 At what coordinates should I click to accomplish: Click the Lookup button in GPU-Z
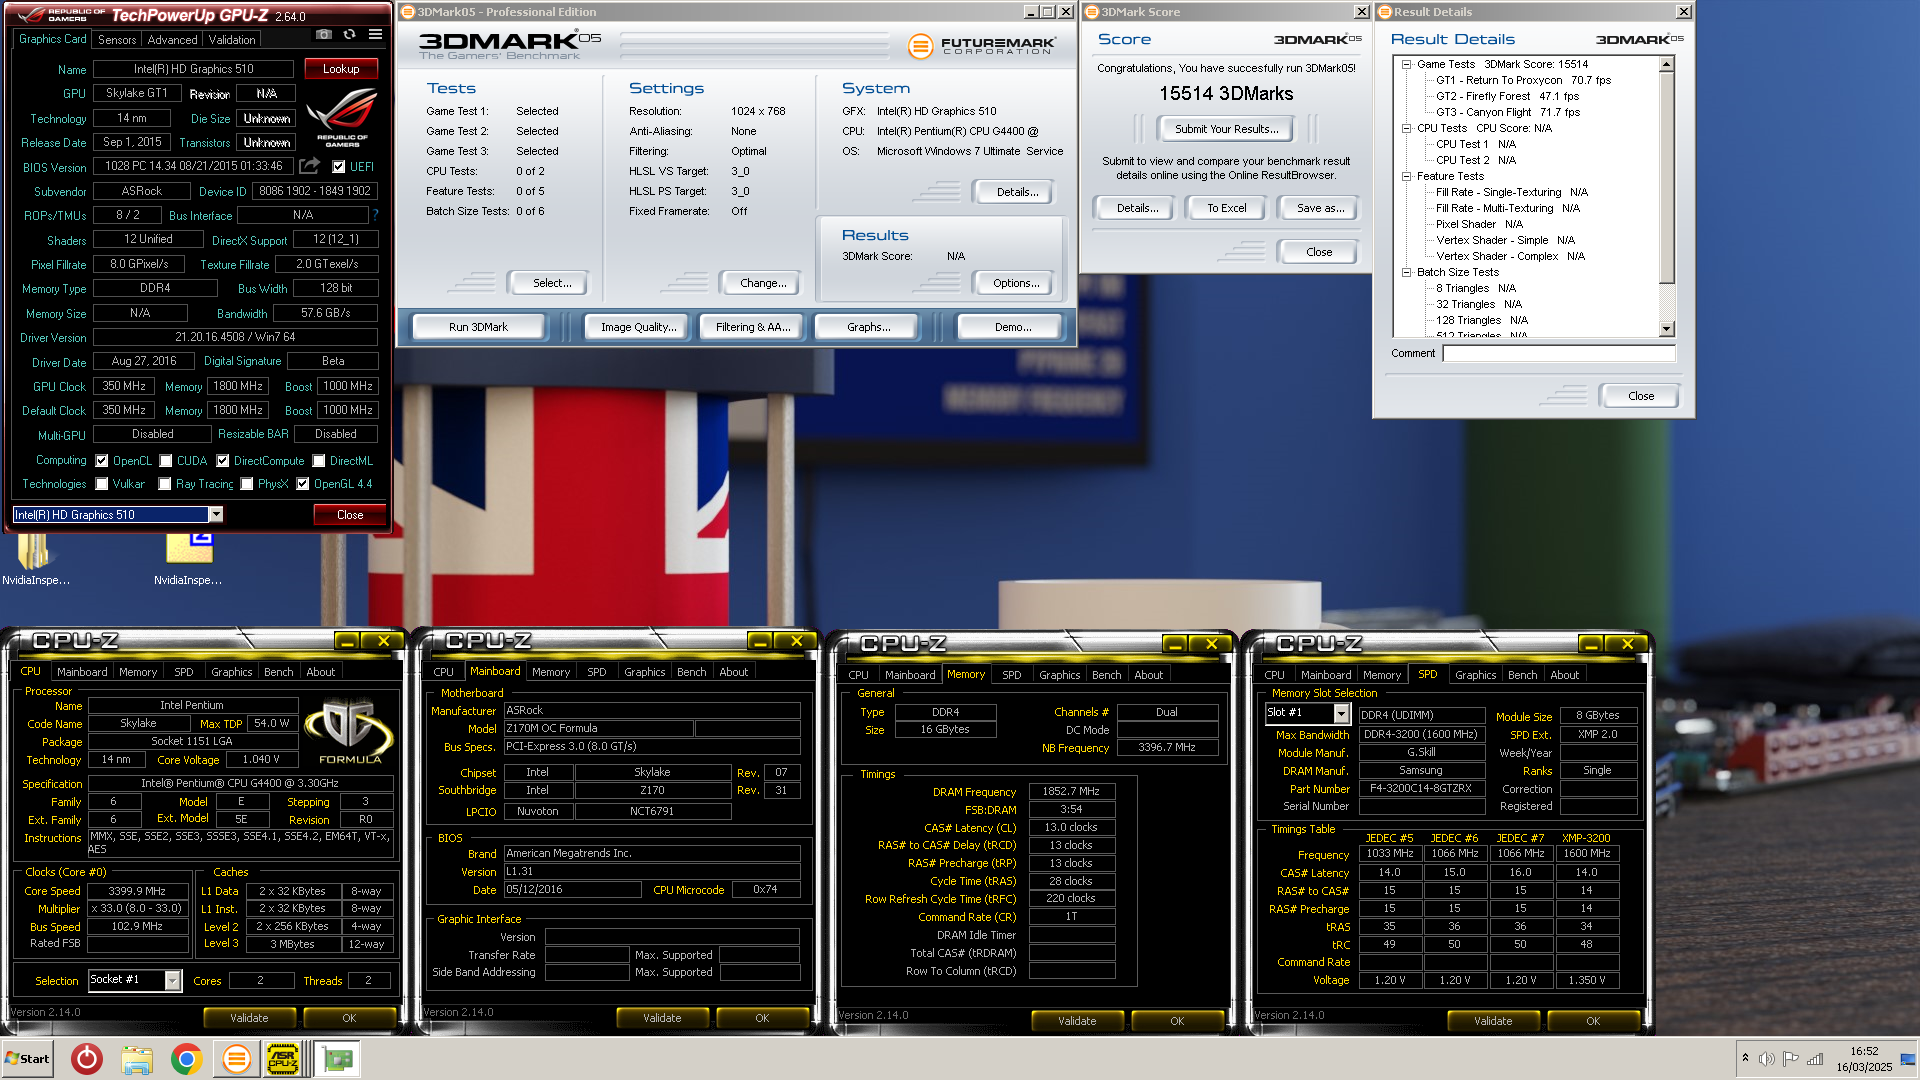coord(341,69)
